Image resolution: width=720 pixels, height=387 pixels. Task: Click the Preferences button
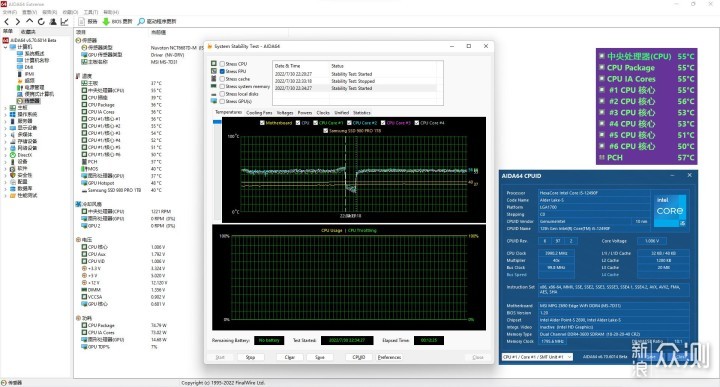click(389, 357)
